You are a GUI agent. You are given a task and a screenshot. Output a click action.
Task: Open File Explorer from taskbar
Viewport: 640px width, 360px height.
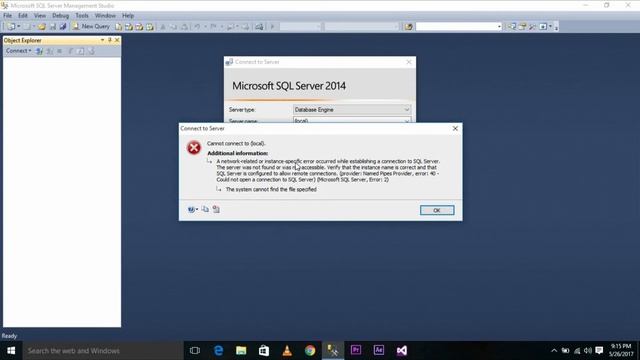click(x=241, y=351)
